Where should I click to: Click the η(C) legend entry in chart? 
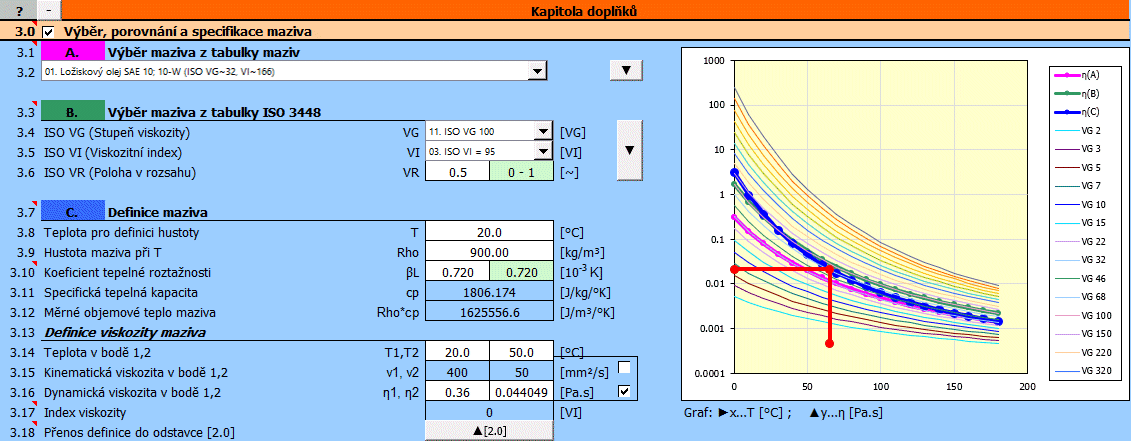point(1084,112)
